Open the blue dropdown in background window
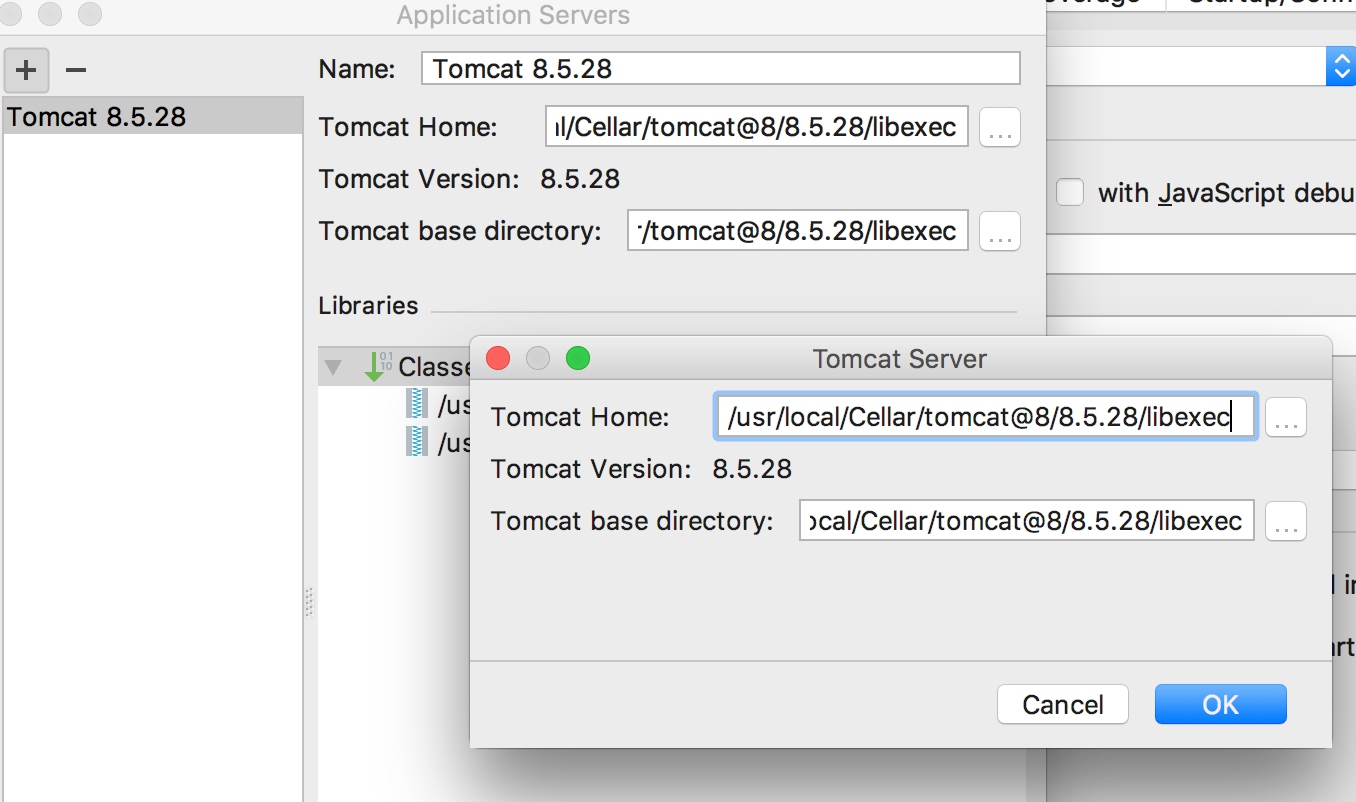The width and height of the screenshot is (1356, 802). pyautogui.click(x=1340, y=66)
